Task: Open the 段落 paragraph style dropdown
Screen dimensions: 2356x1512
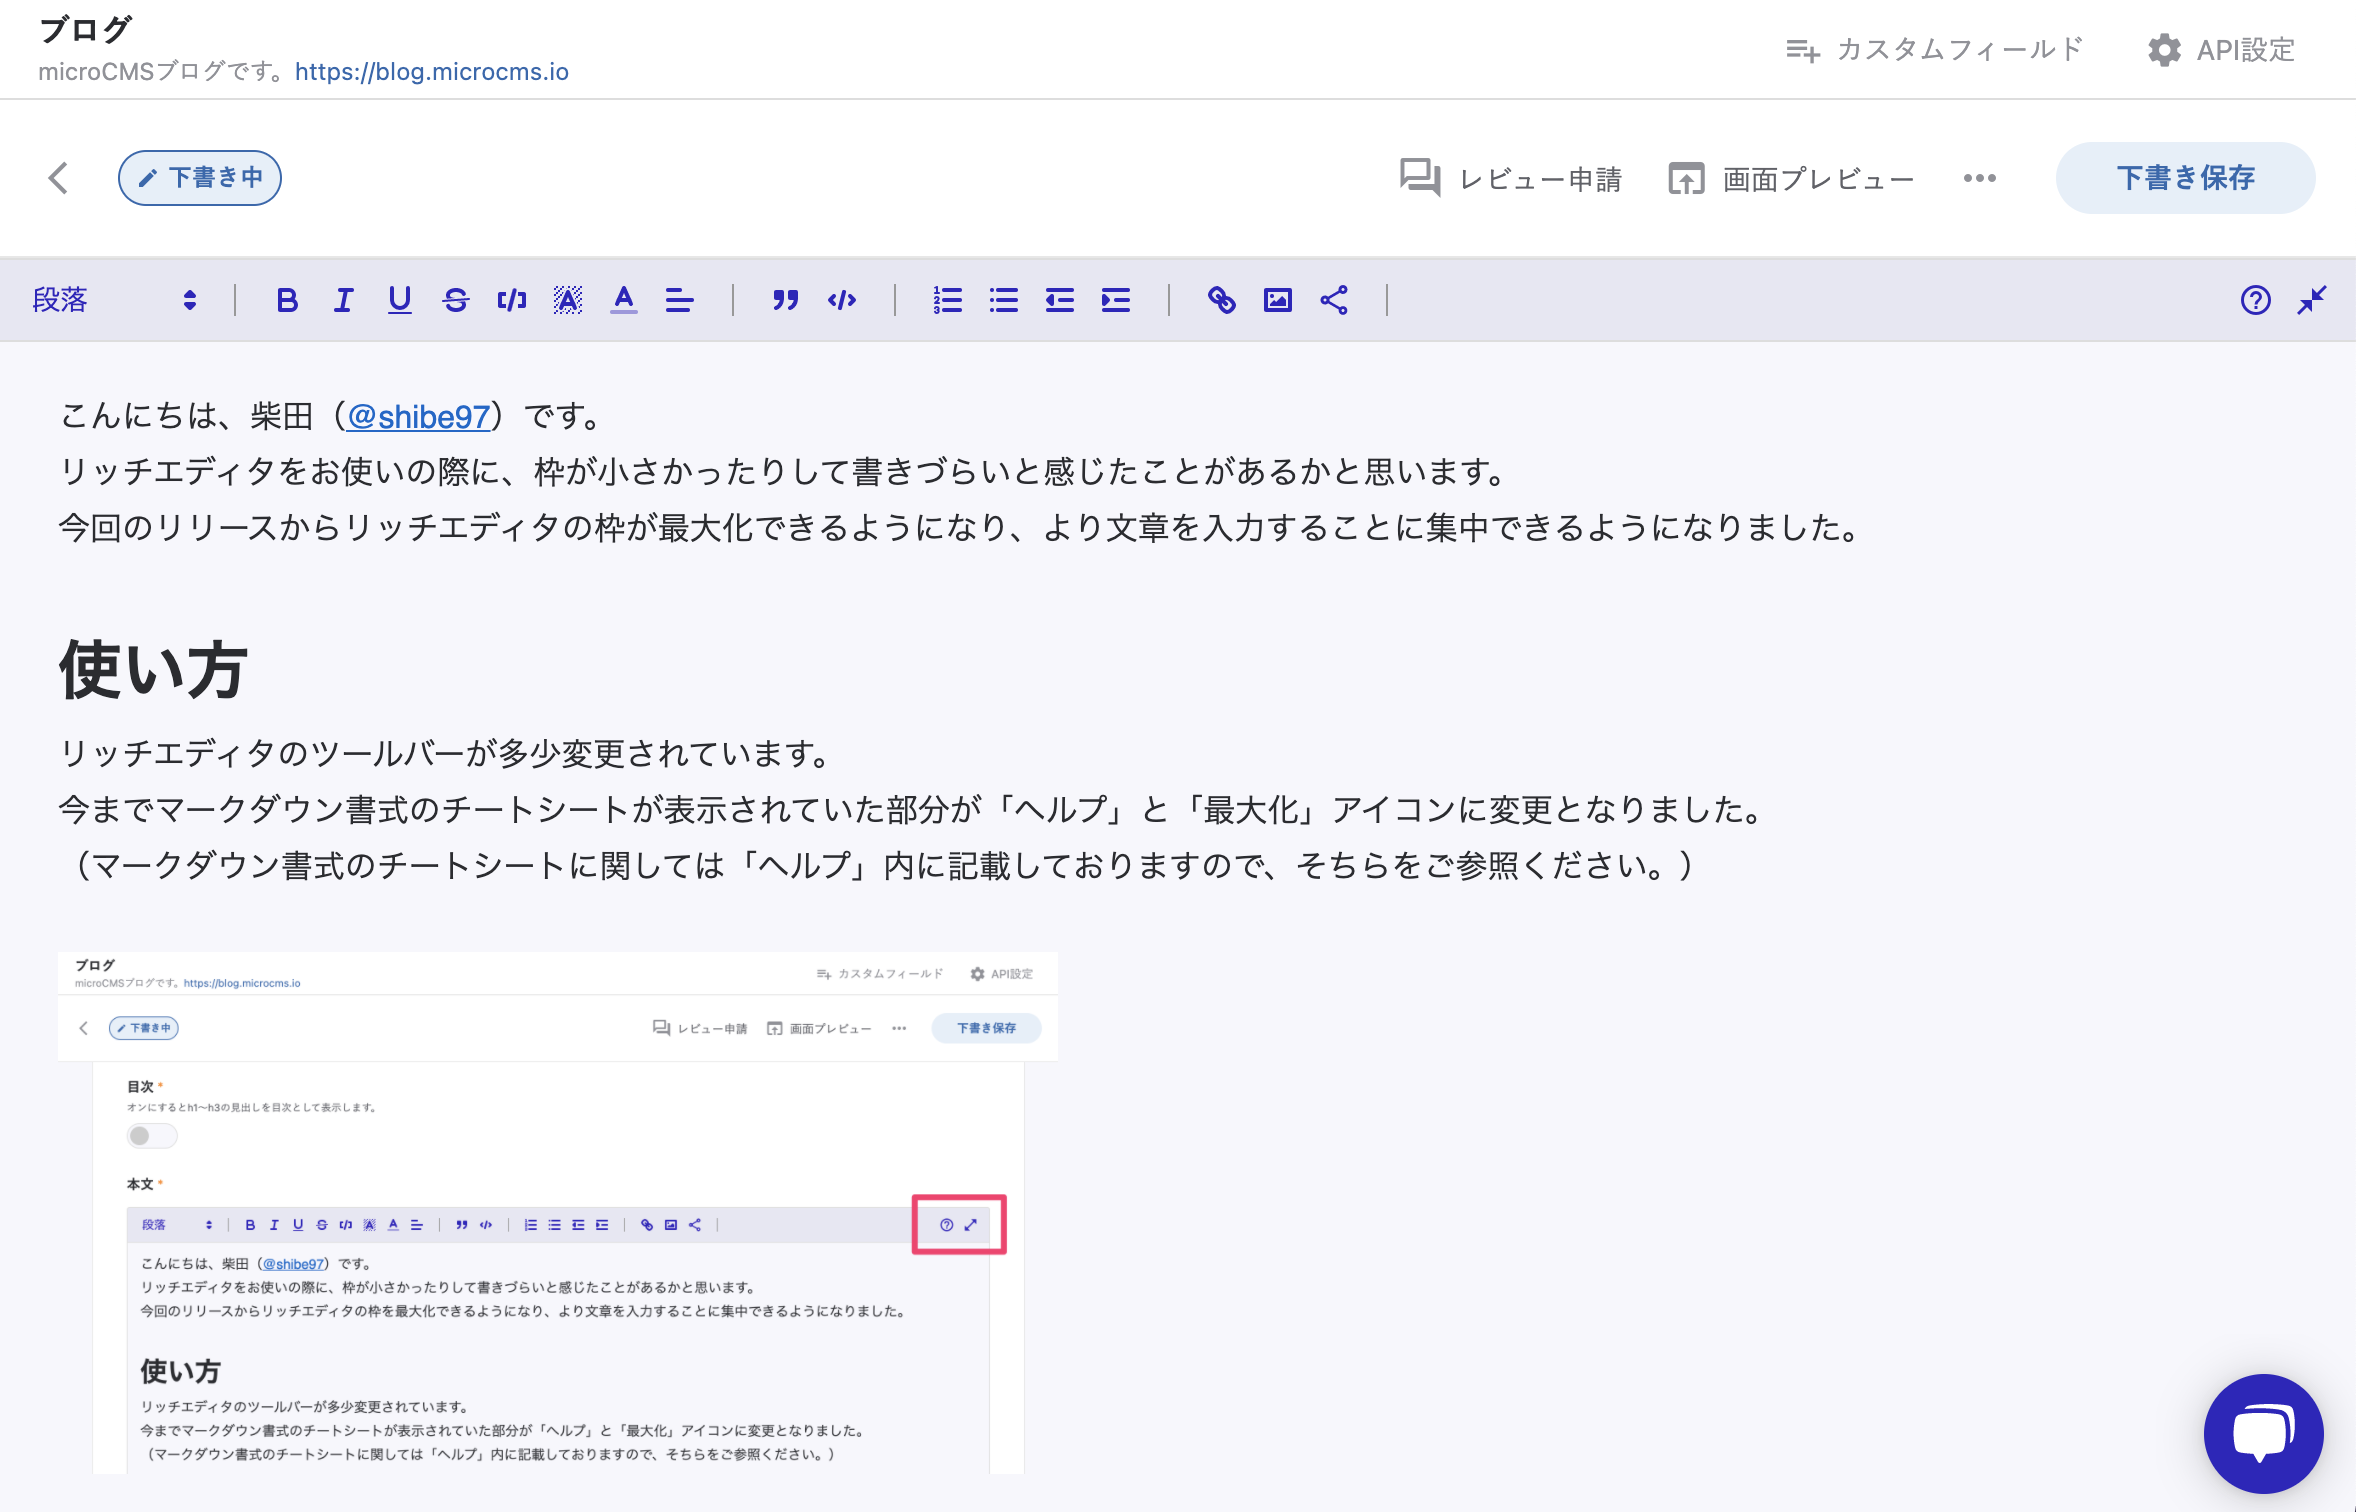Action: (x=115, y=300)
